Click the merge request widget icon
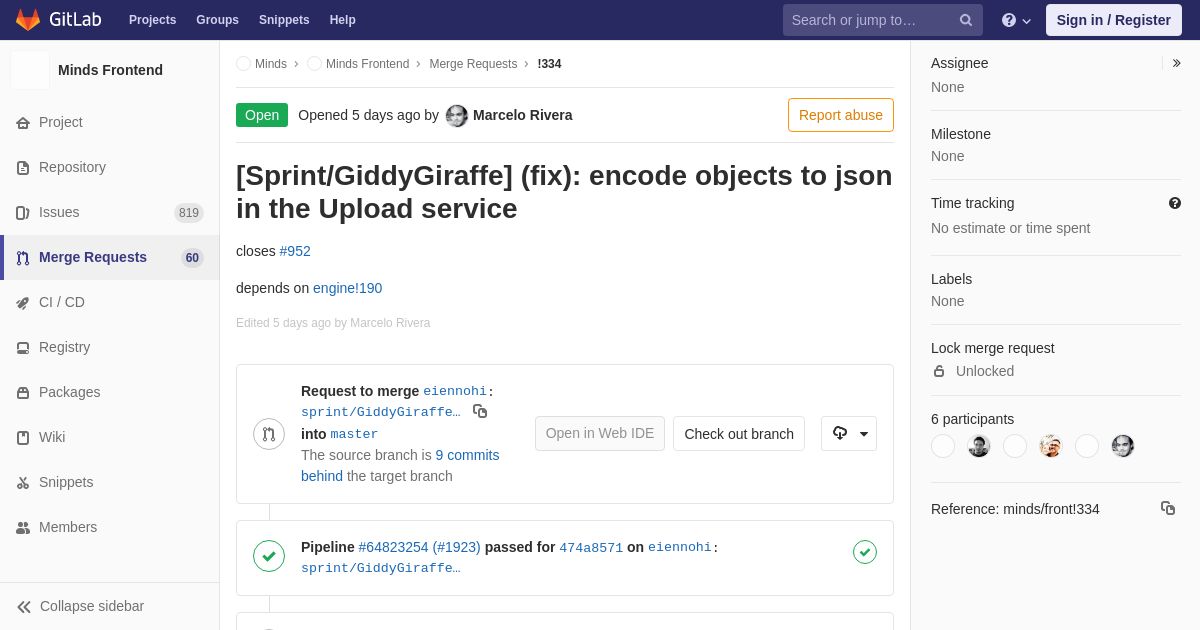This screenshot has height=630, width=1200. click(269, 434)
